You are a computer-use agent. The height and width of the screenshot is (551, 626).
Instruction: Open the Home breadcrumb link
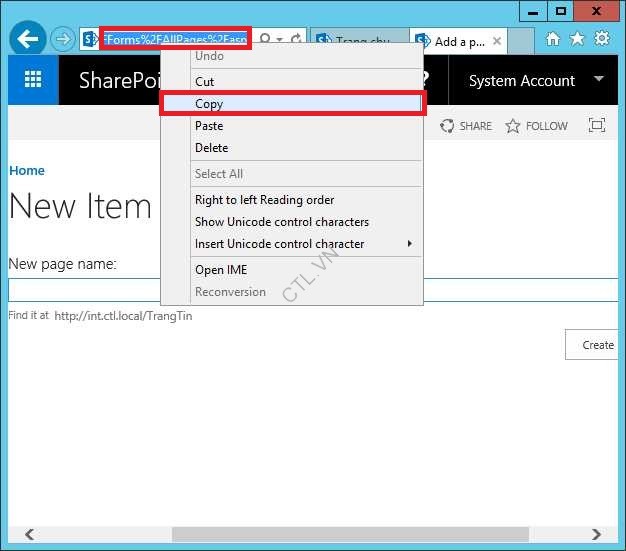27,171
